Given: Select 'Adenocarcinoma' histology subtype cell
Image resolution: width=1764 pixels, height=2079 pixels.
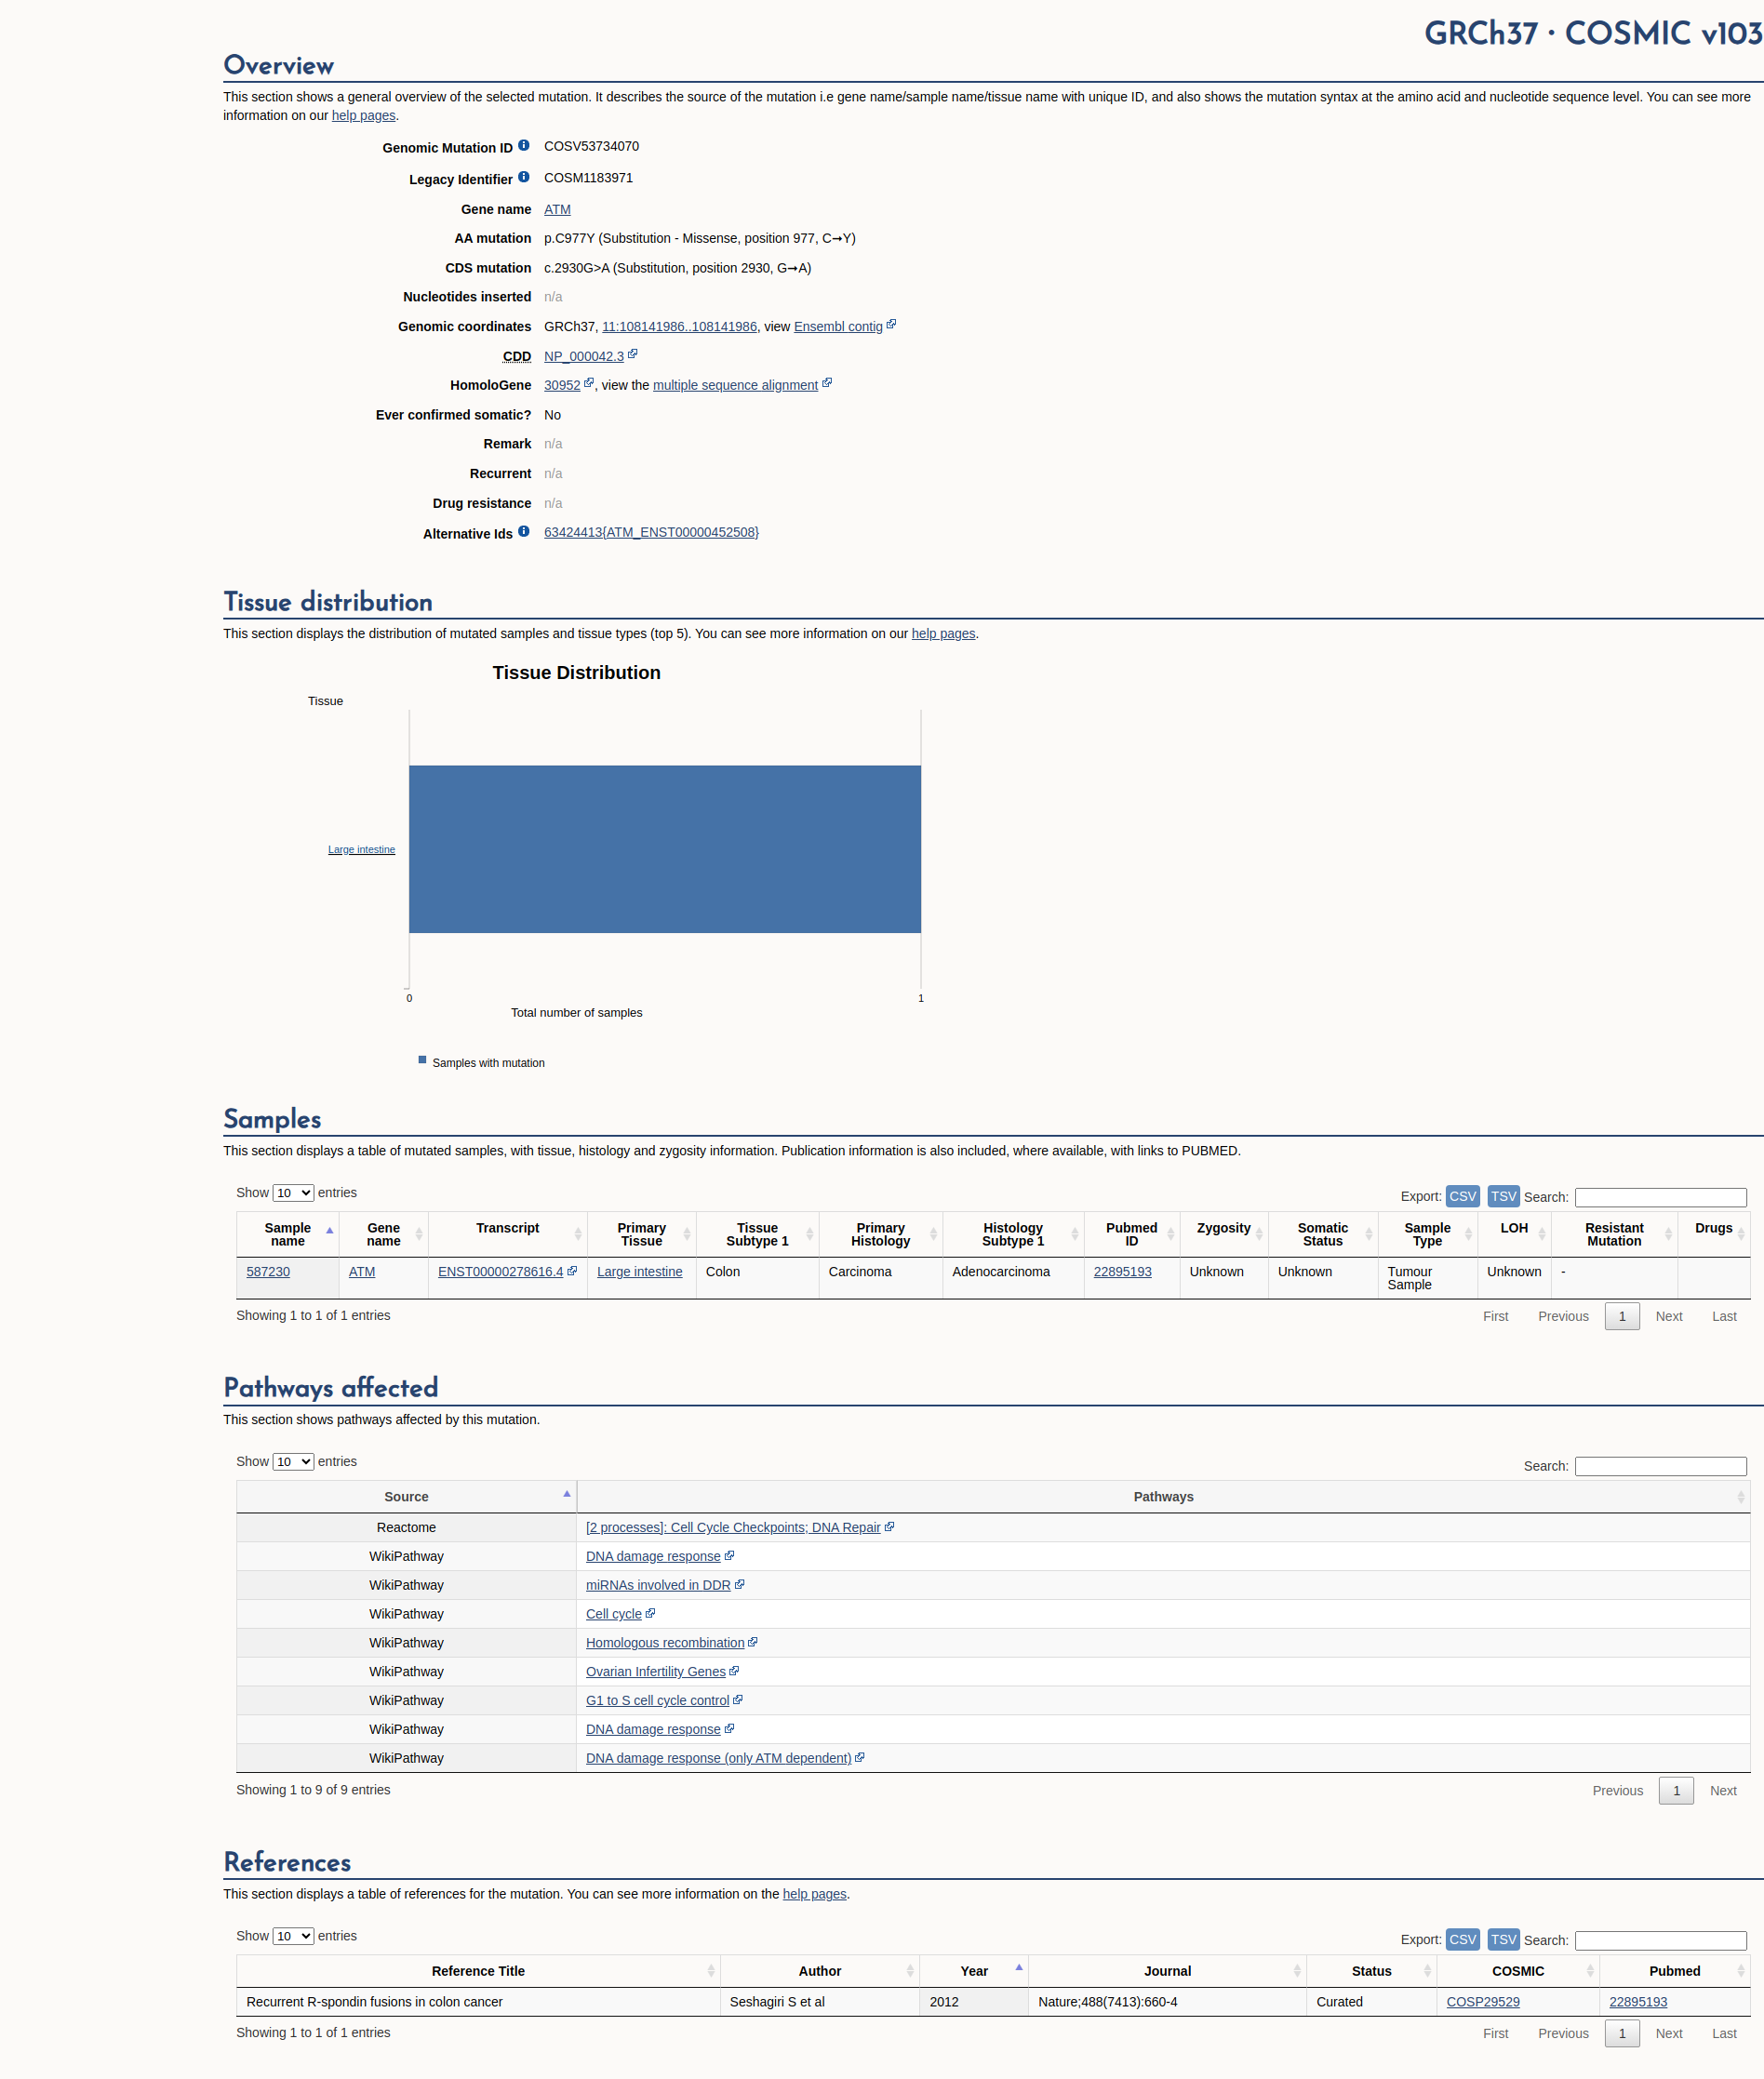Looking at the screenshot, I should pyautogui.click(x=1012, y=1277).
